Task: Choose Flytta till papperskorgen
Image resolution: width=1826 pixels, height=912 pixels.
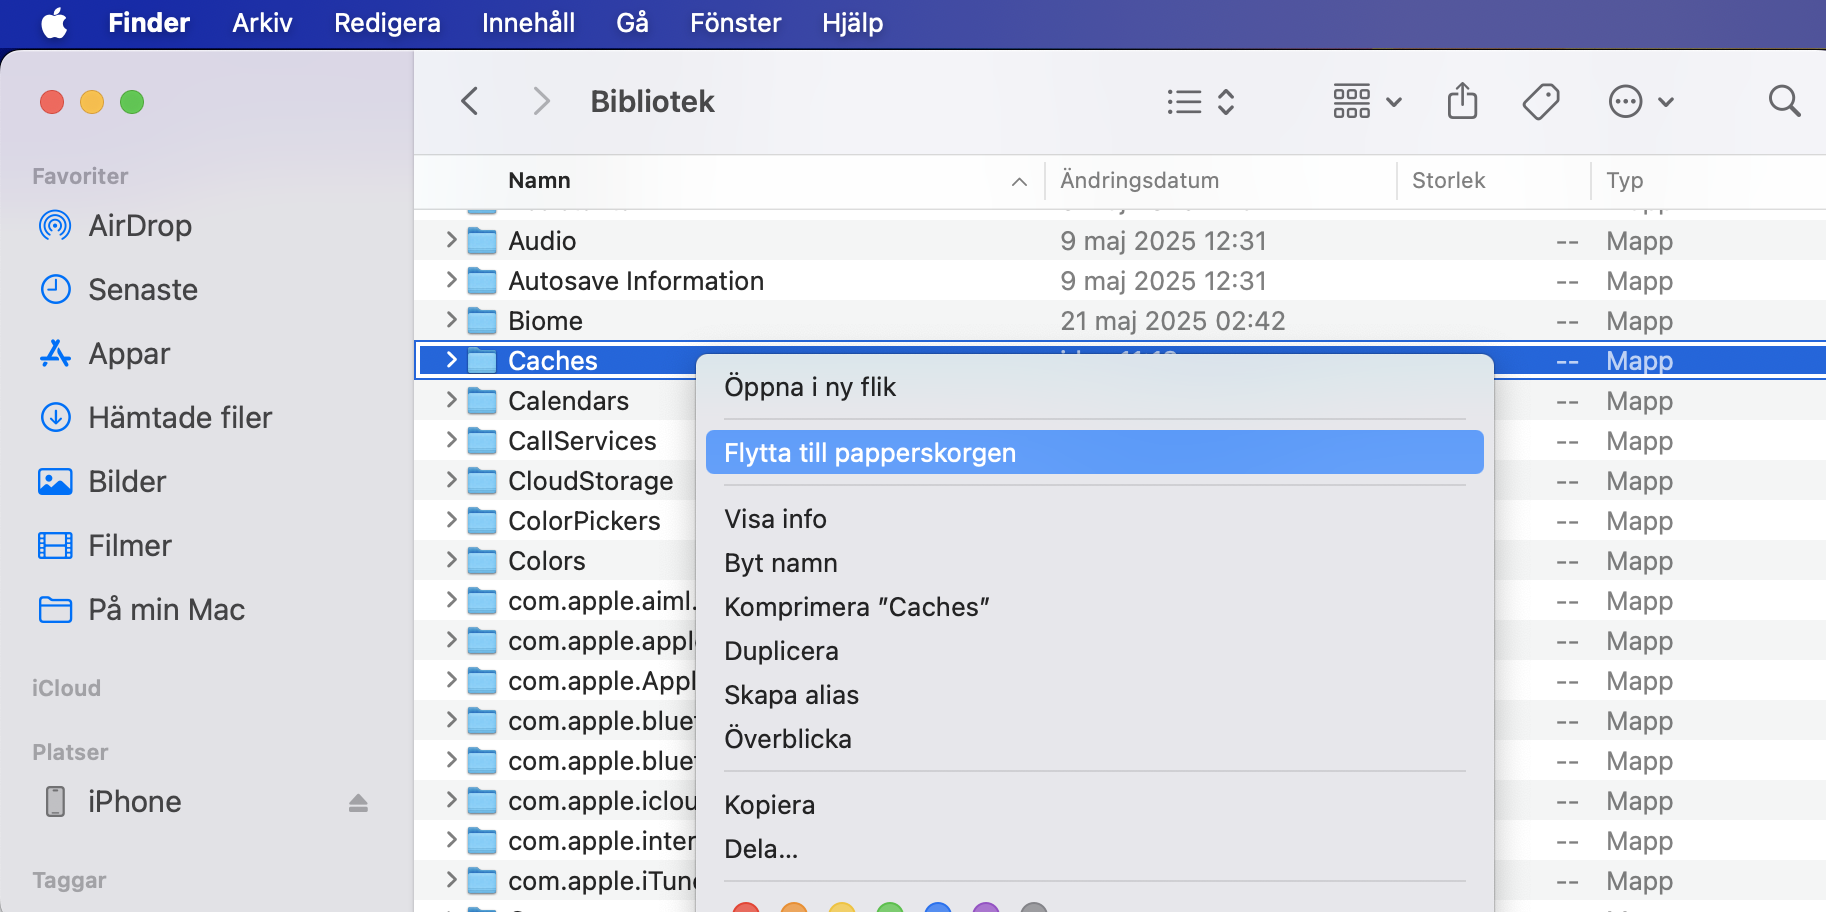Action: [x=1094, y=453]
